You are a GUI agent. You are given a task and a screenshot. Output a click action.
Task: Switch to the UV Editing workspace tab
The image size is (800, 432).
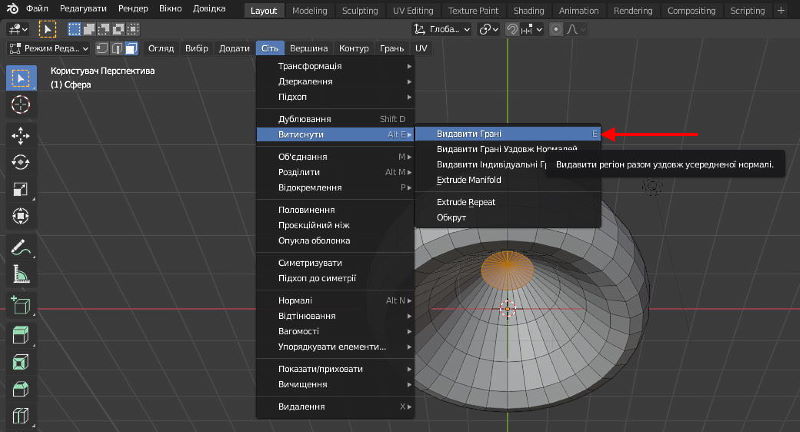413,11
